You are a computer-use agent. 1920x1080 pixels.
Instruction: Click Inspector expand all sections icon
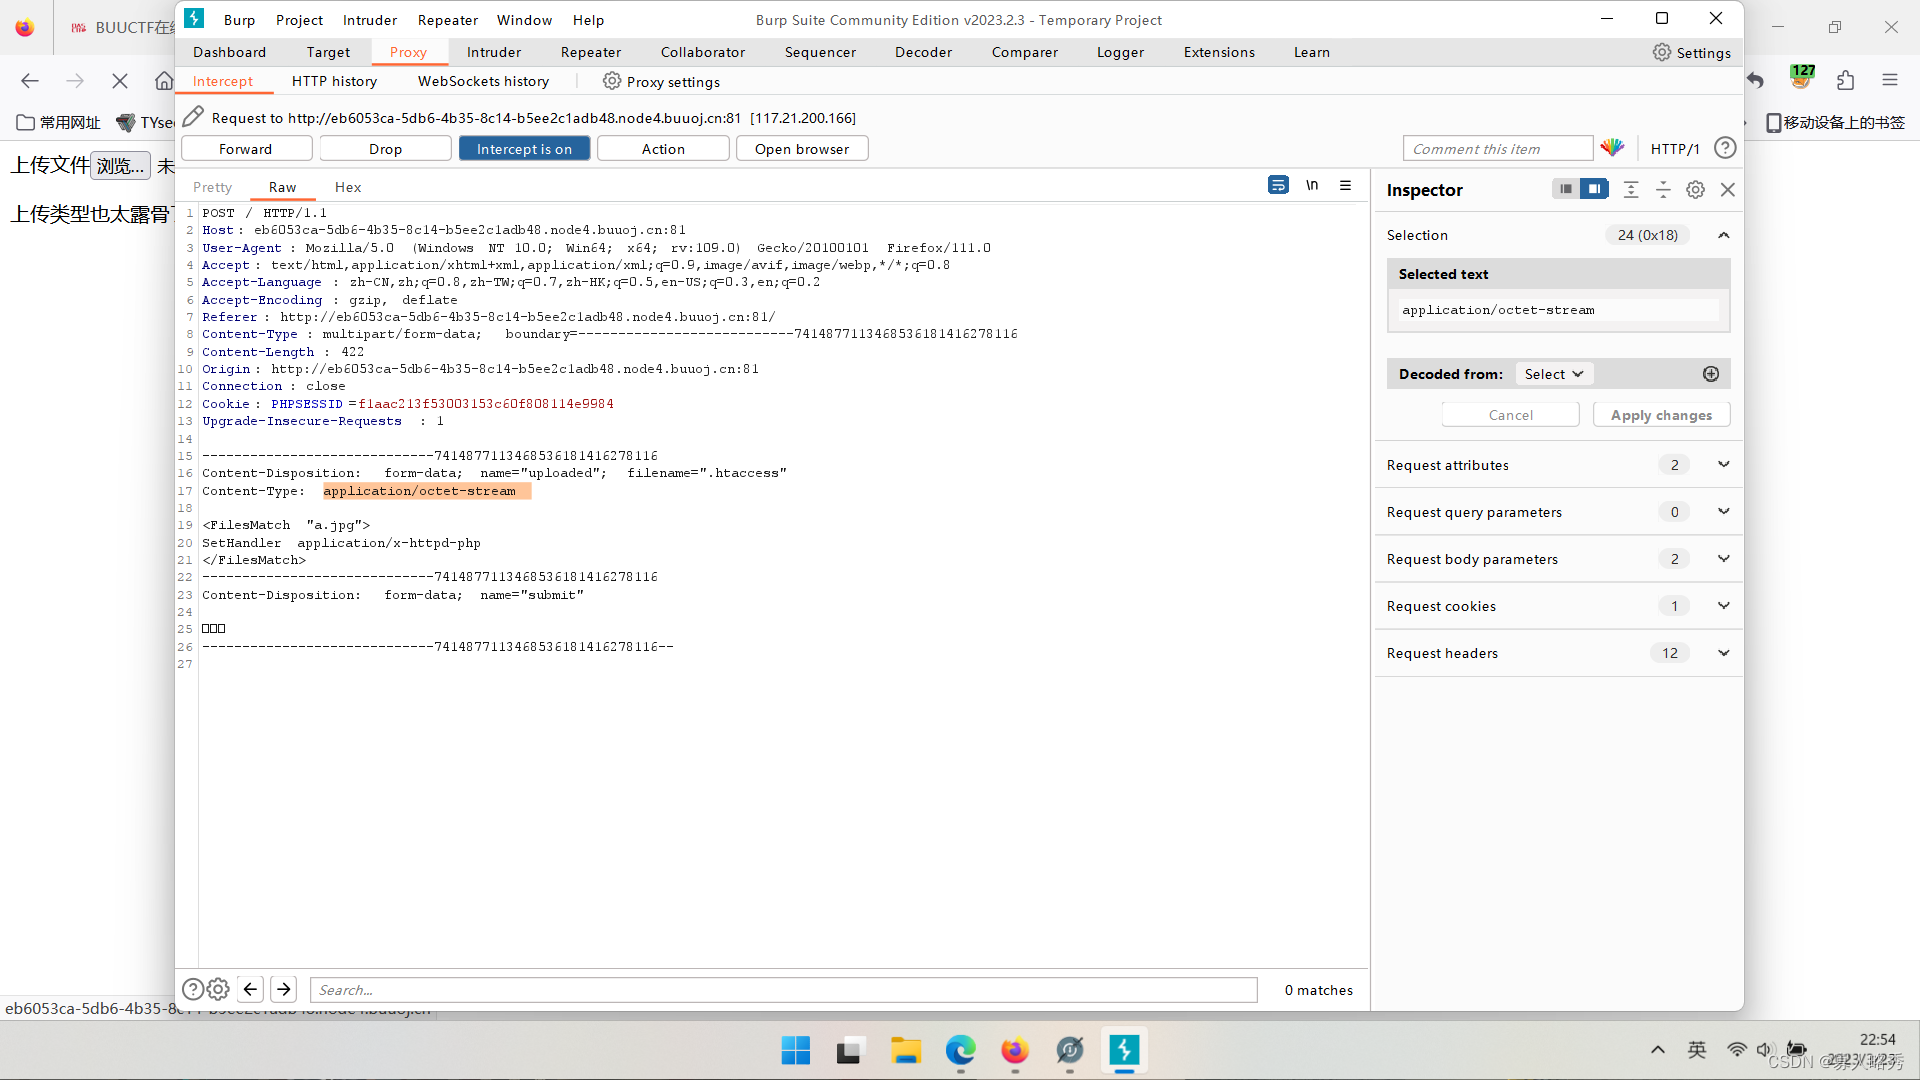1631,189
